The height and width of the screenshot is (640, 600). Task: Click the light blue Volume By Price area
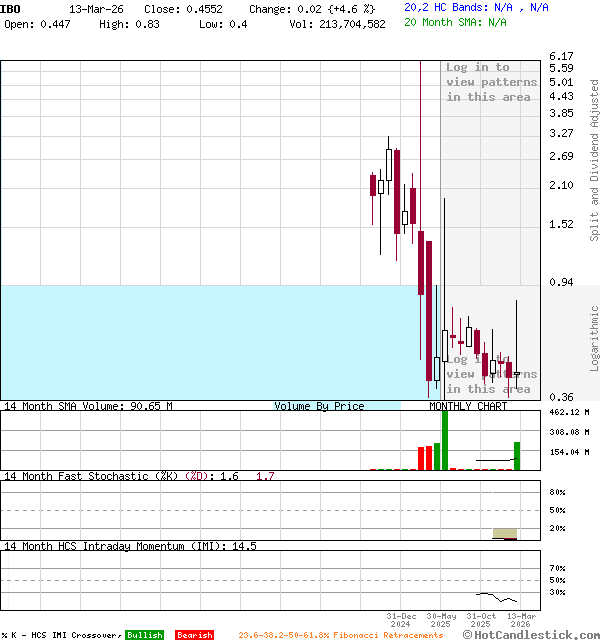(200, 340)
